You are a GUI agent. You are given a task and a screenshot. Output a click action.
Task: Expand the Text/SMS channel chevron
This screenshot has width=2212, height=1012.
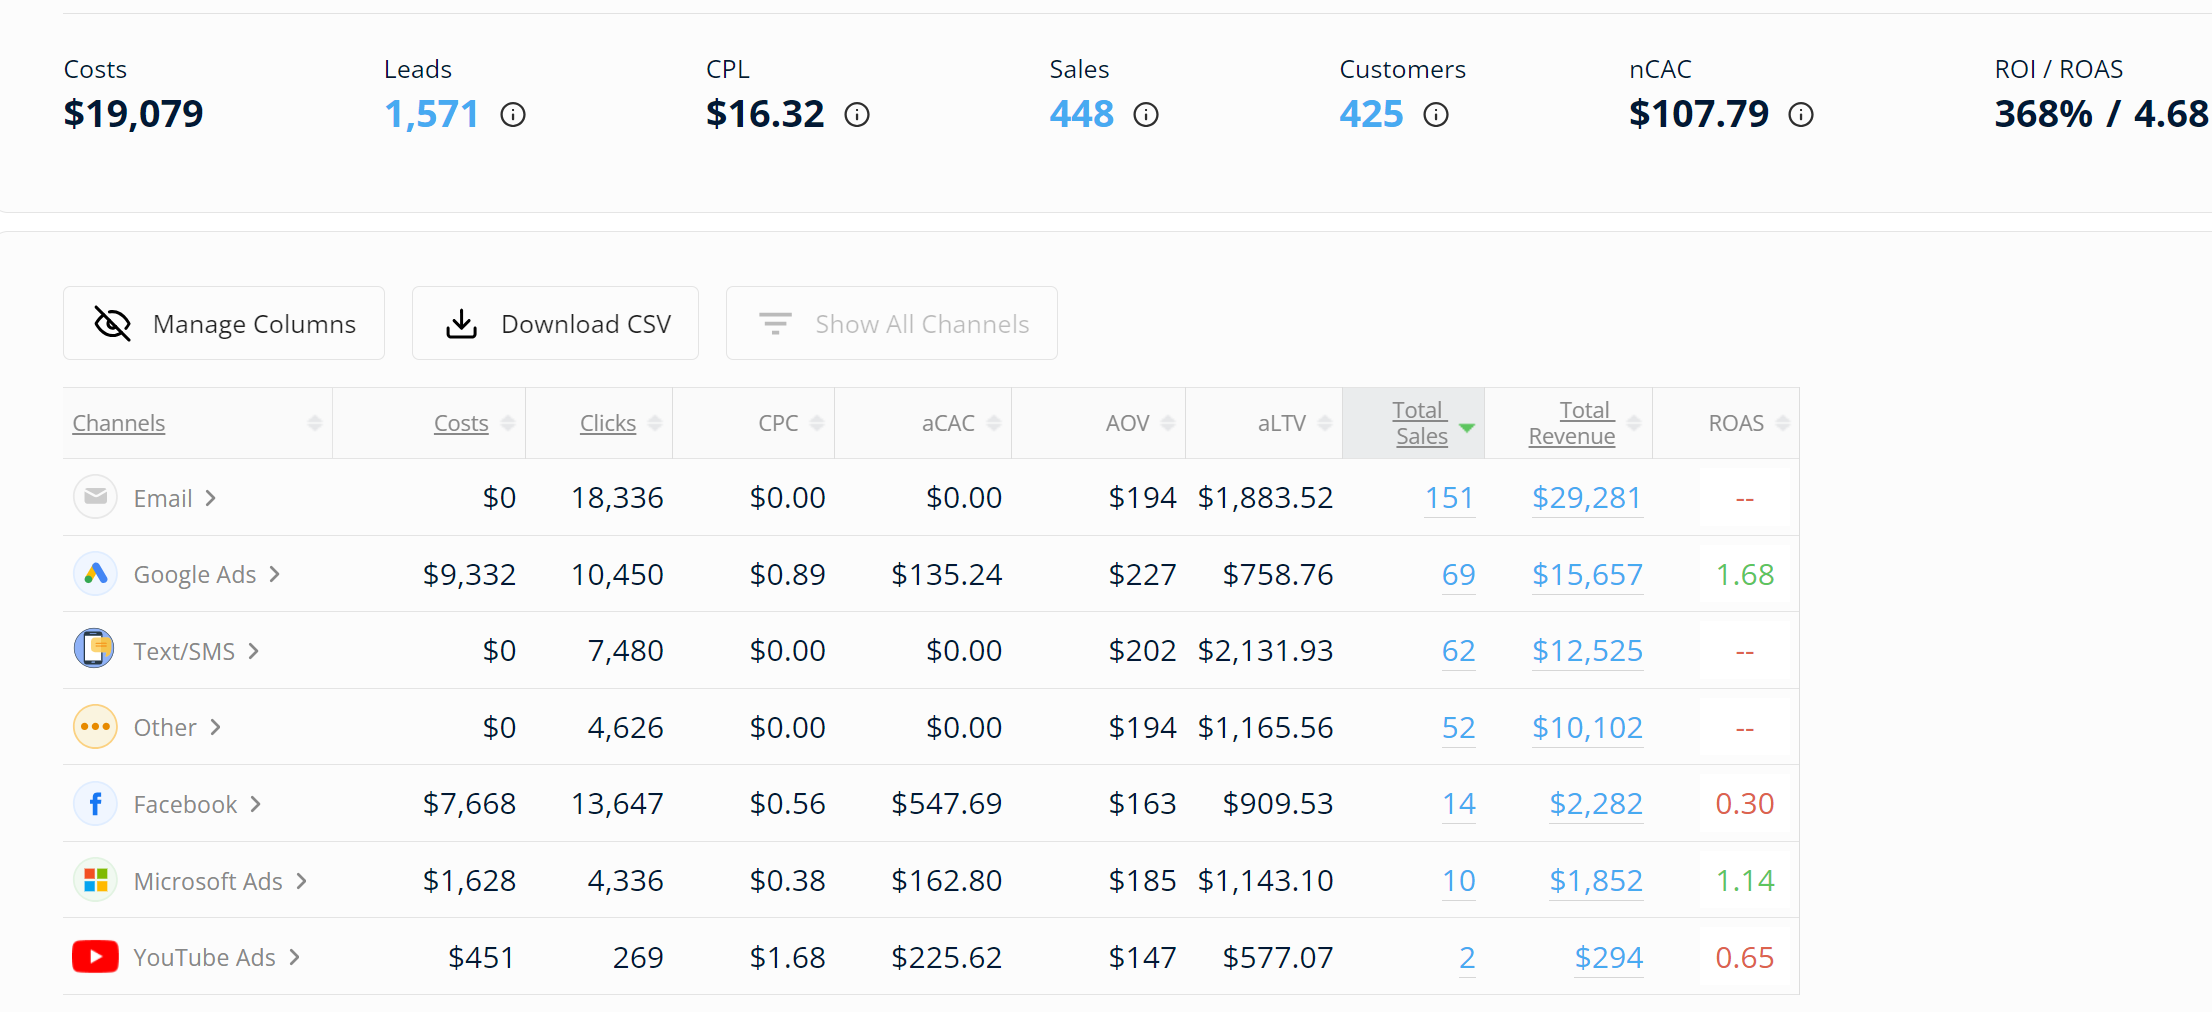tap(254, 651)
